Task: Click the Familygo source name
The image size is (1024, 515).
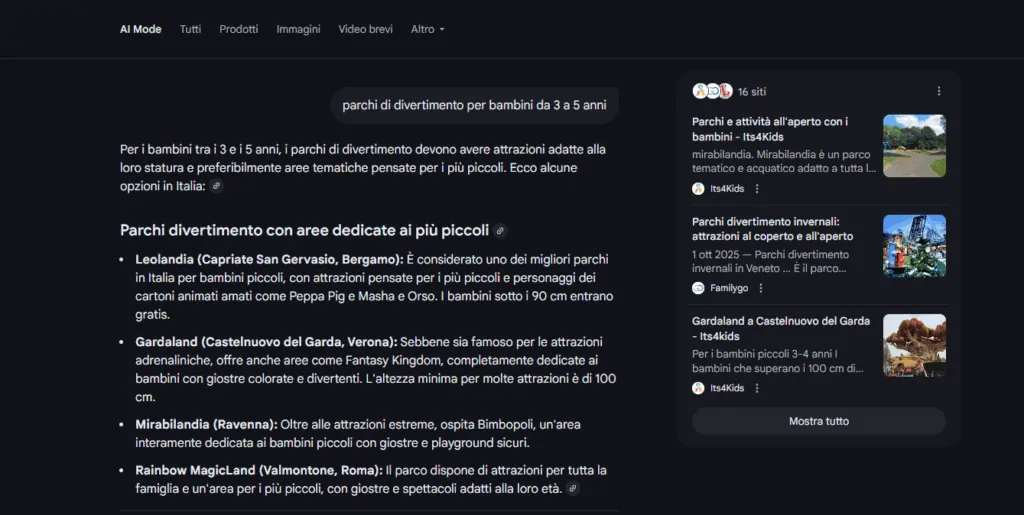Action: tap(729, 288)
